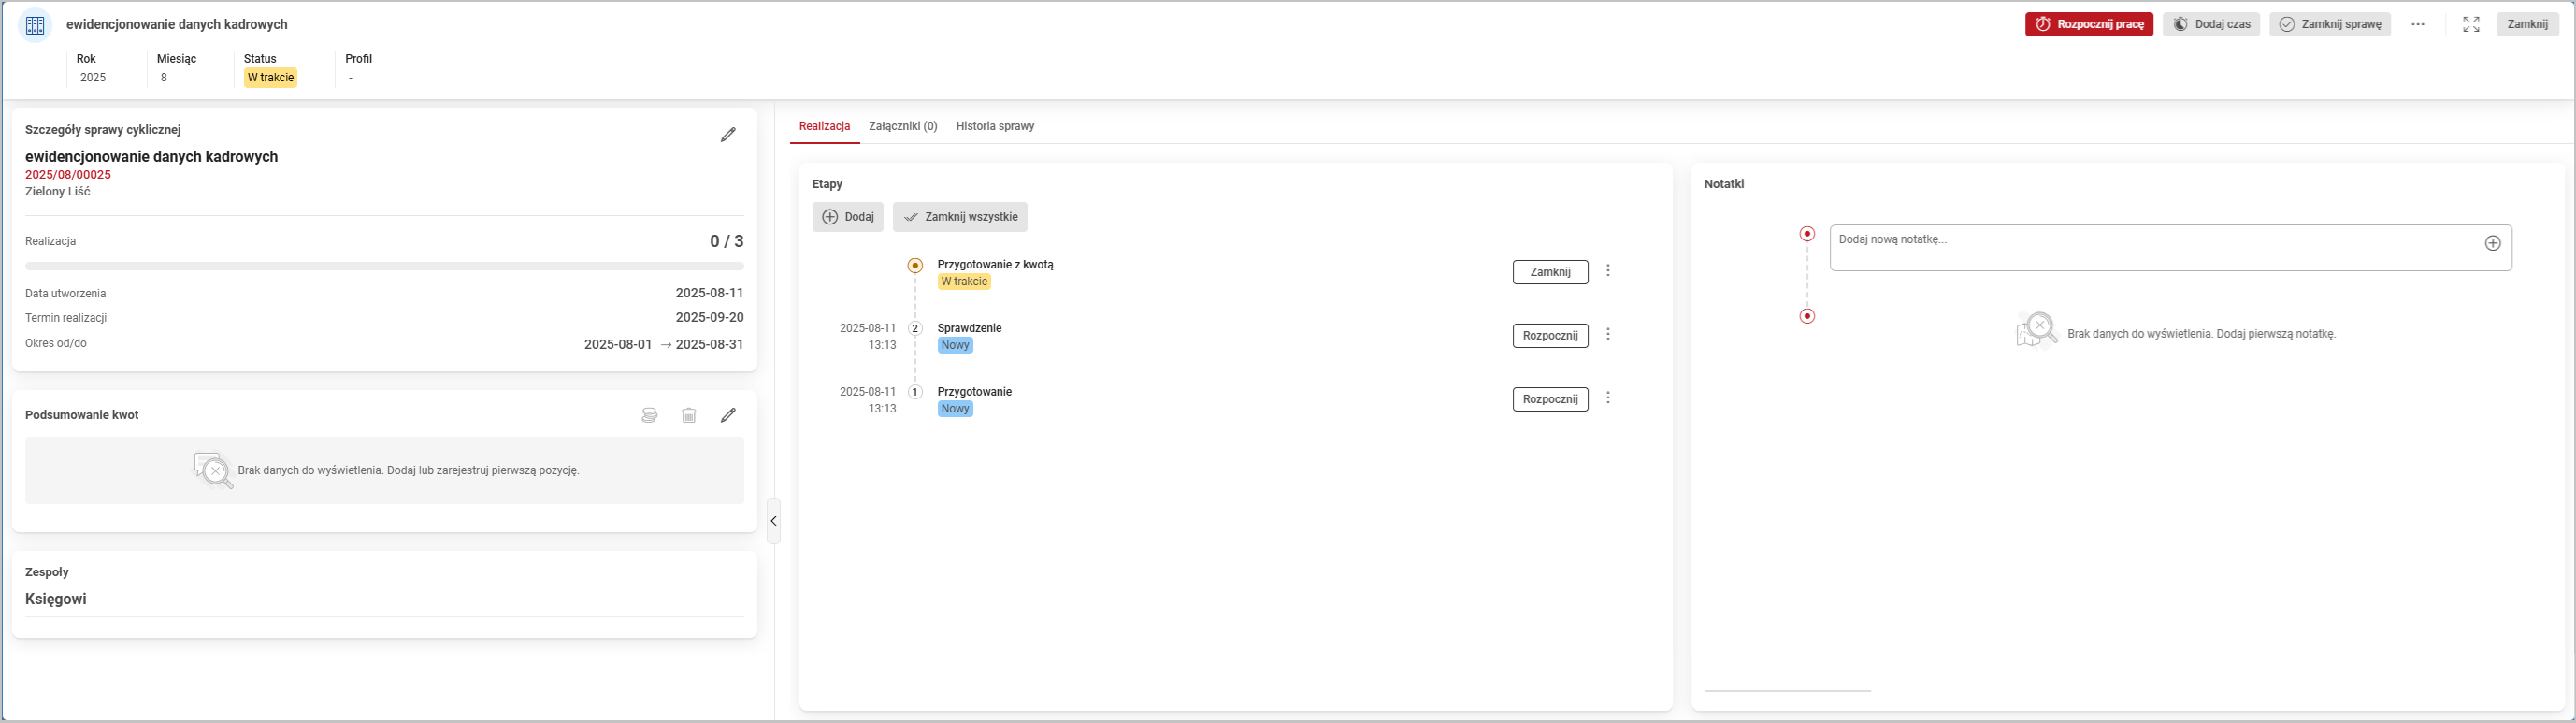This screenshot has width=2576, height=723.
Task: Click the app grid icon beside the title
Action: tap(35, 25)
